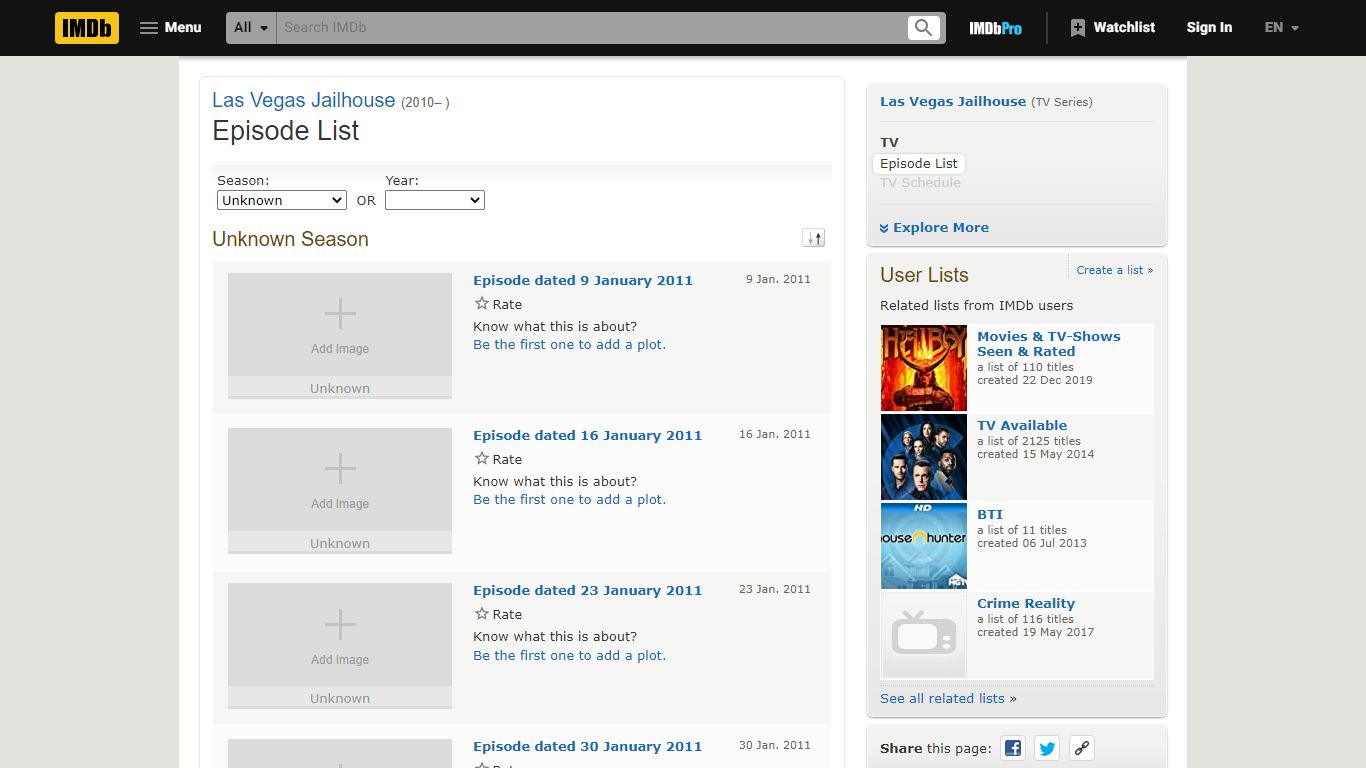Copy page link via chain icon
Image resolution: width=1366 pixels, height=768 pixels.
(x=1081, y=748)
